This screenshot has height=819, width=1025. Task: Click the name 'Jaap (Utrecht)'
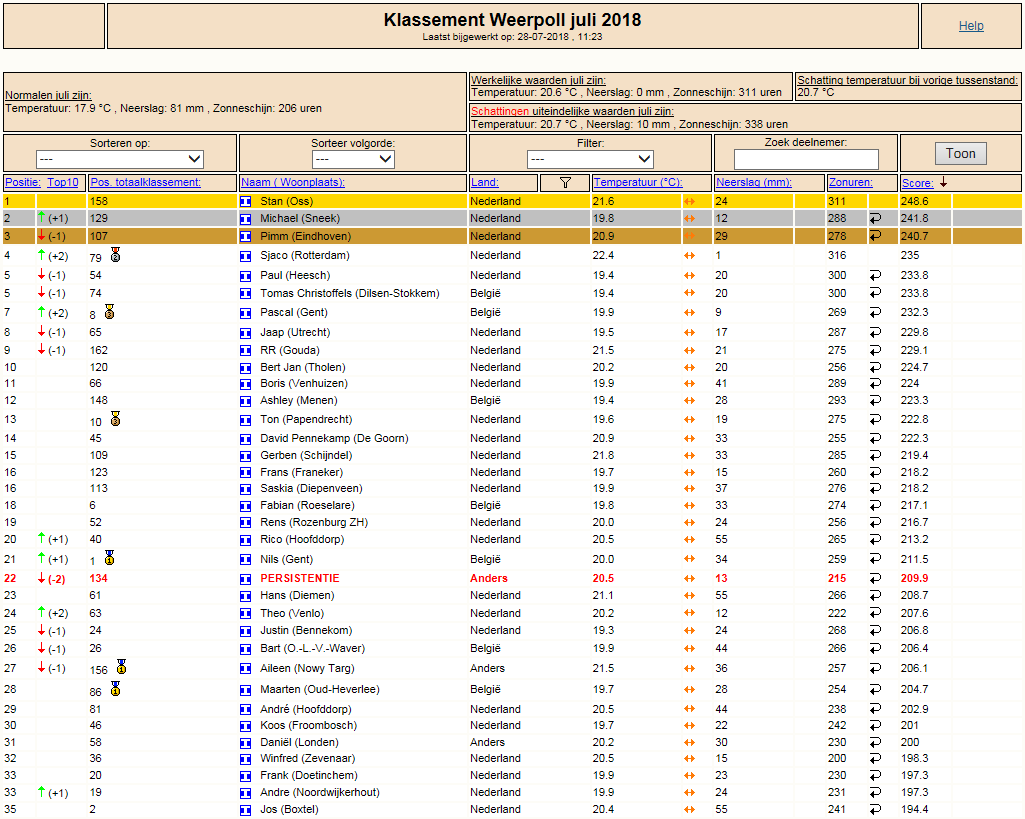pyautogui.click(x=295, y=333)
